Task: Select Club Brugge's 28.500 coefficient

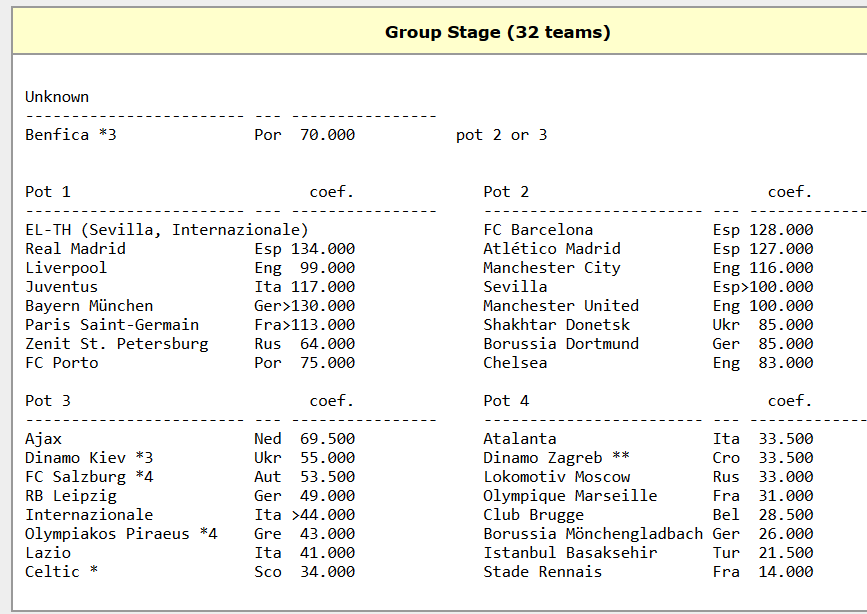Action: coord(786,514)
